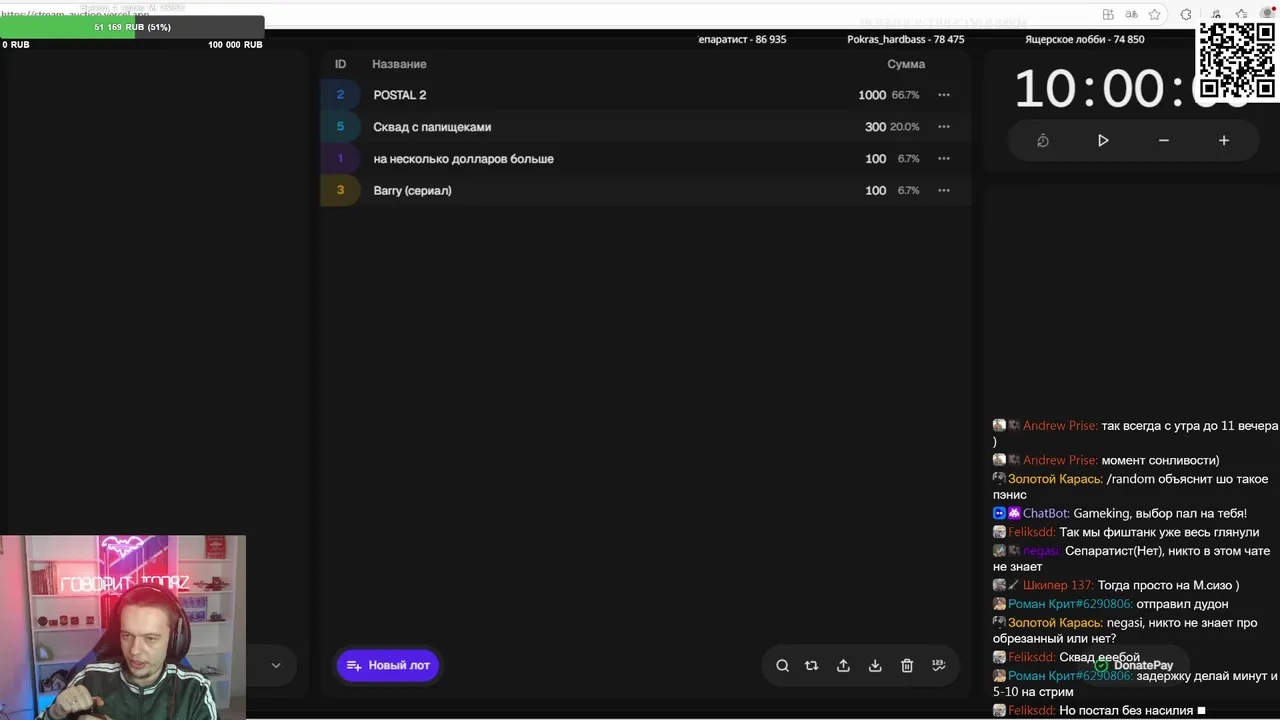Screen dimensions: 1280x720
Task: Open the browser extensions puzzle icon
Action: [x=1186, y=14]
